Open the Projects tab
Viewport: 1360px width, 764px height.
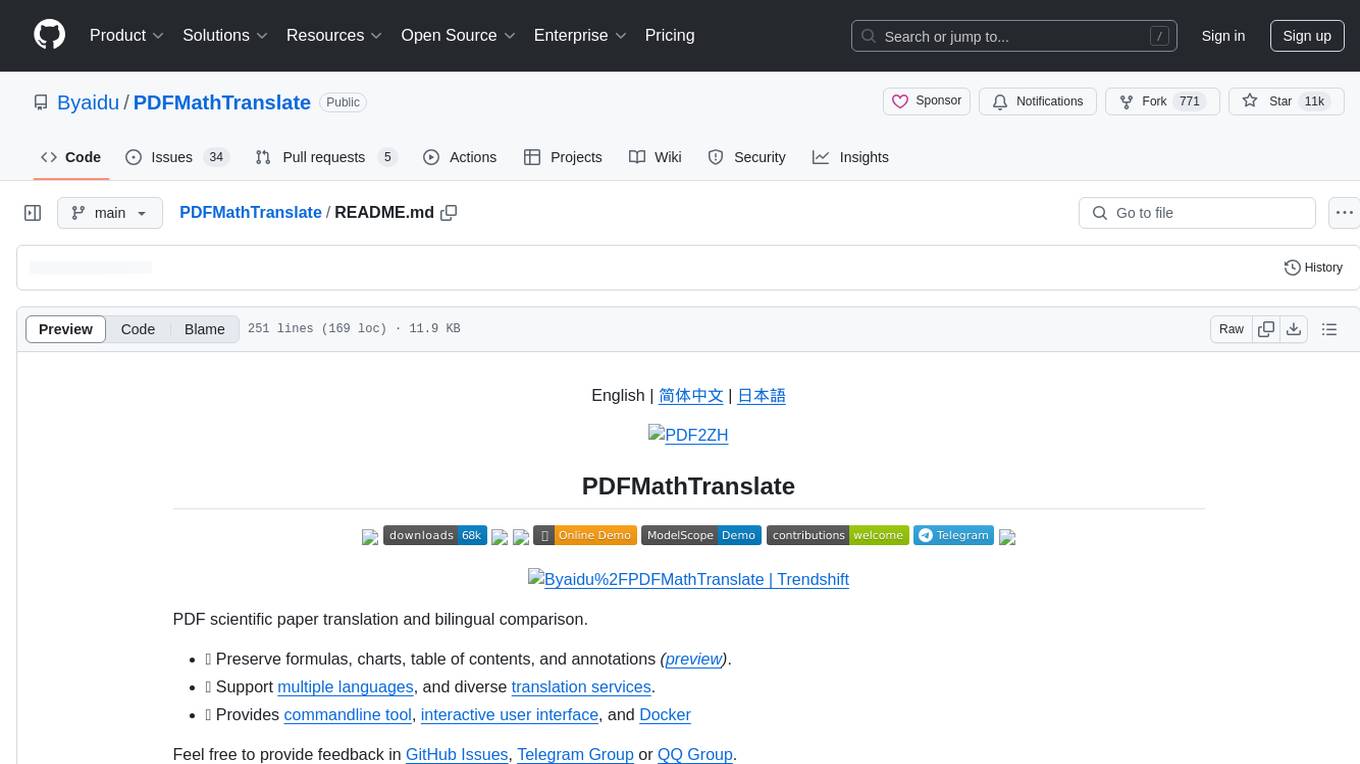tap(563, 157)
